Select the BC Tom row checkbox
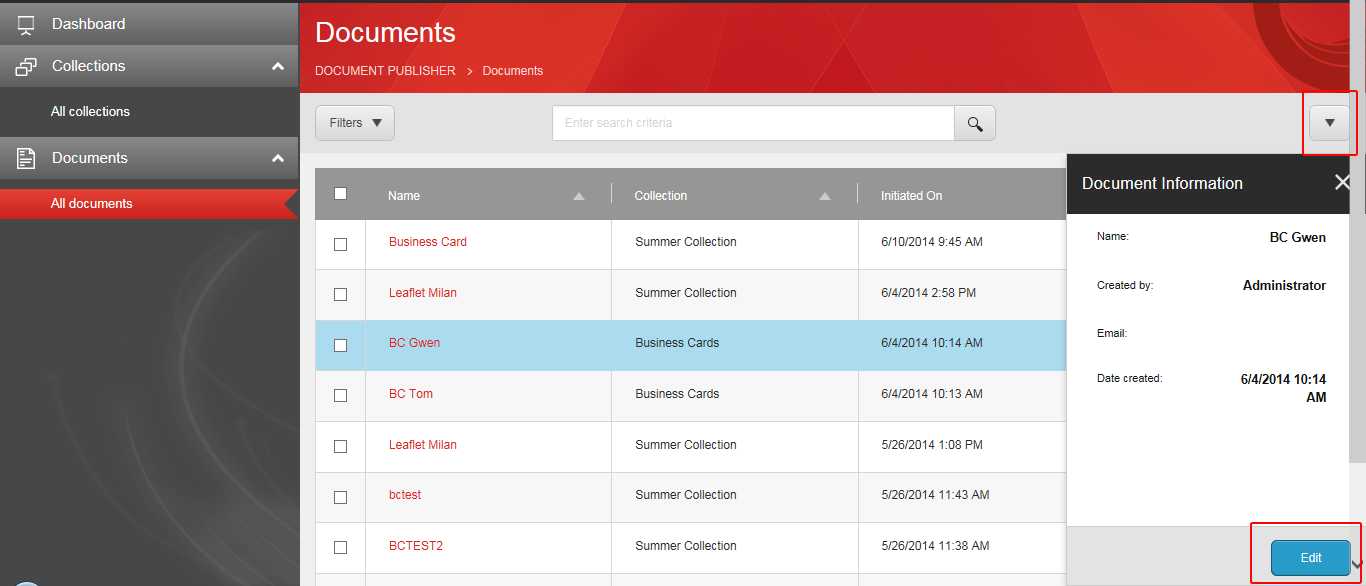This screenshot has height=586, width=1366. (340, 395)
